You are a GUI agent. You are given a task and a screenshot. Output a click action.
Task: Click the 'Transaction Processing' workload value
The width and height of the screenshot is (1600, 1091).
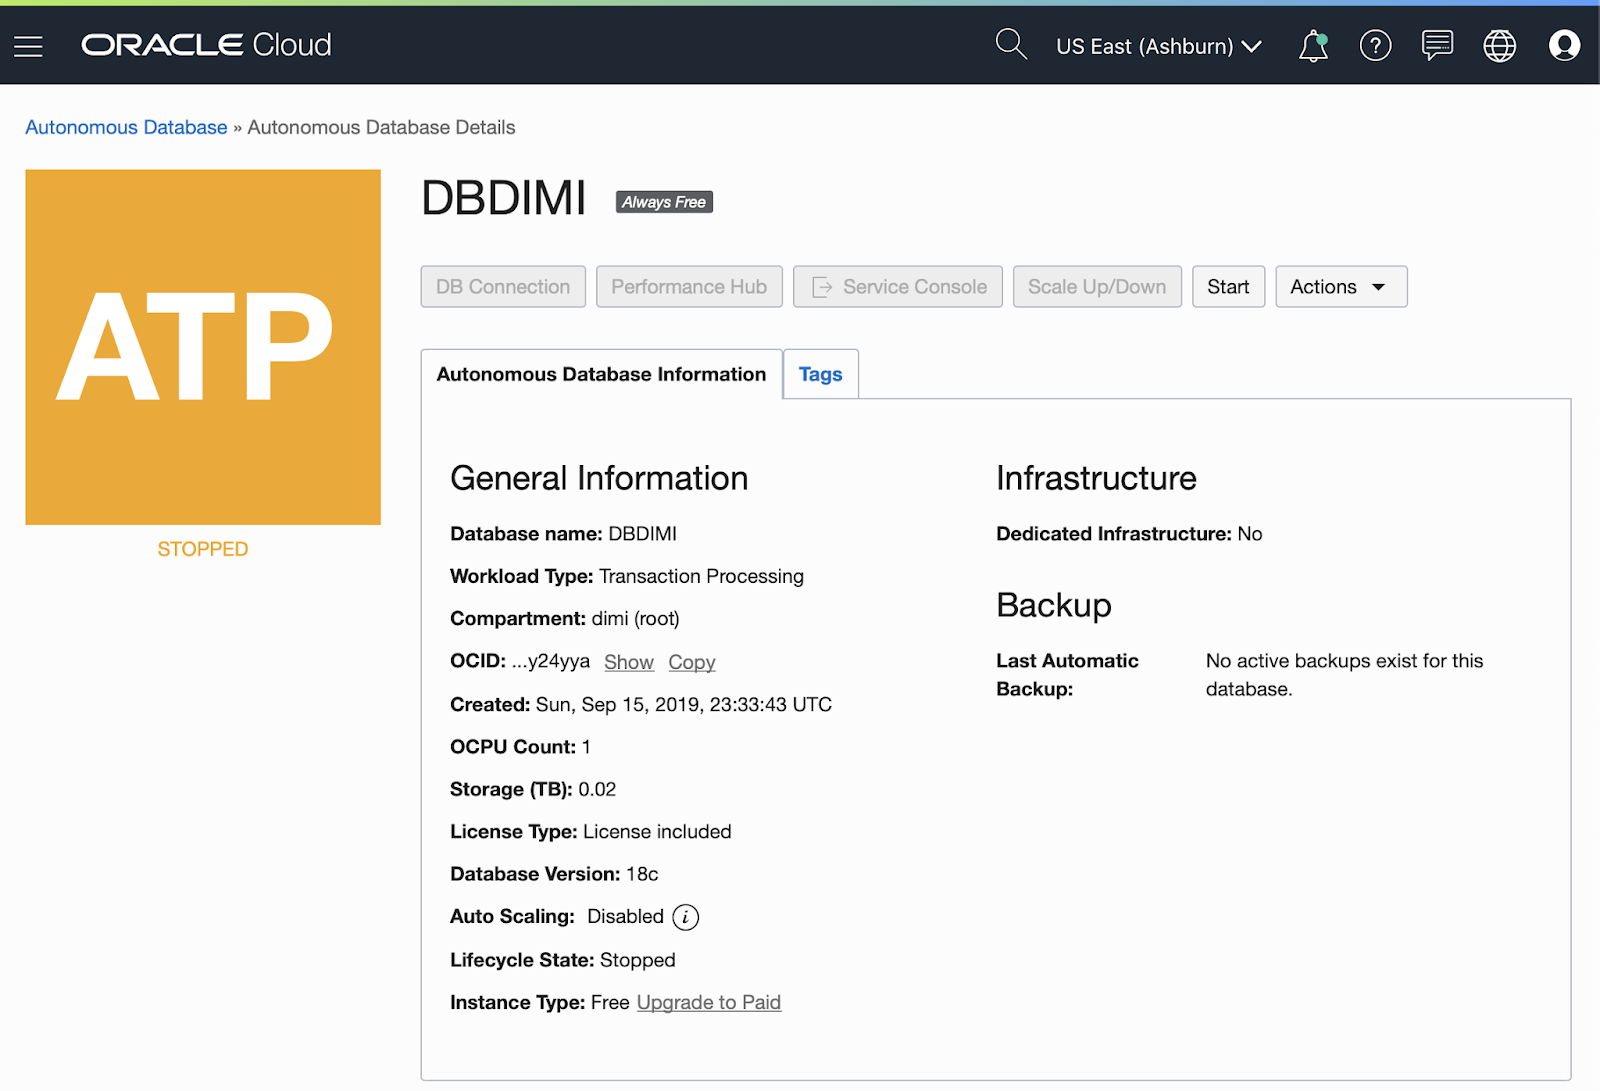701,577
